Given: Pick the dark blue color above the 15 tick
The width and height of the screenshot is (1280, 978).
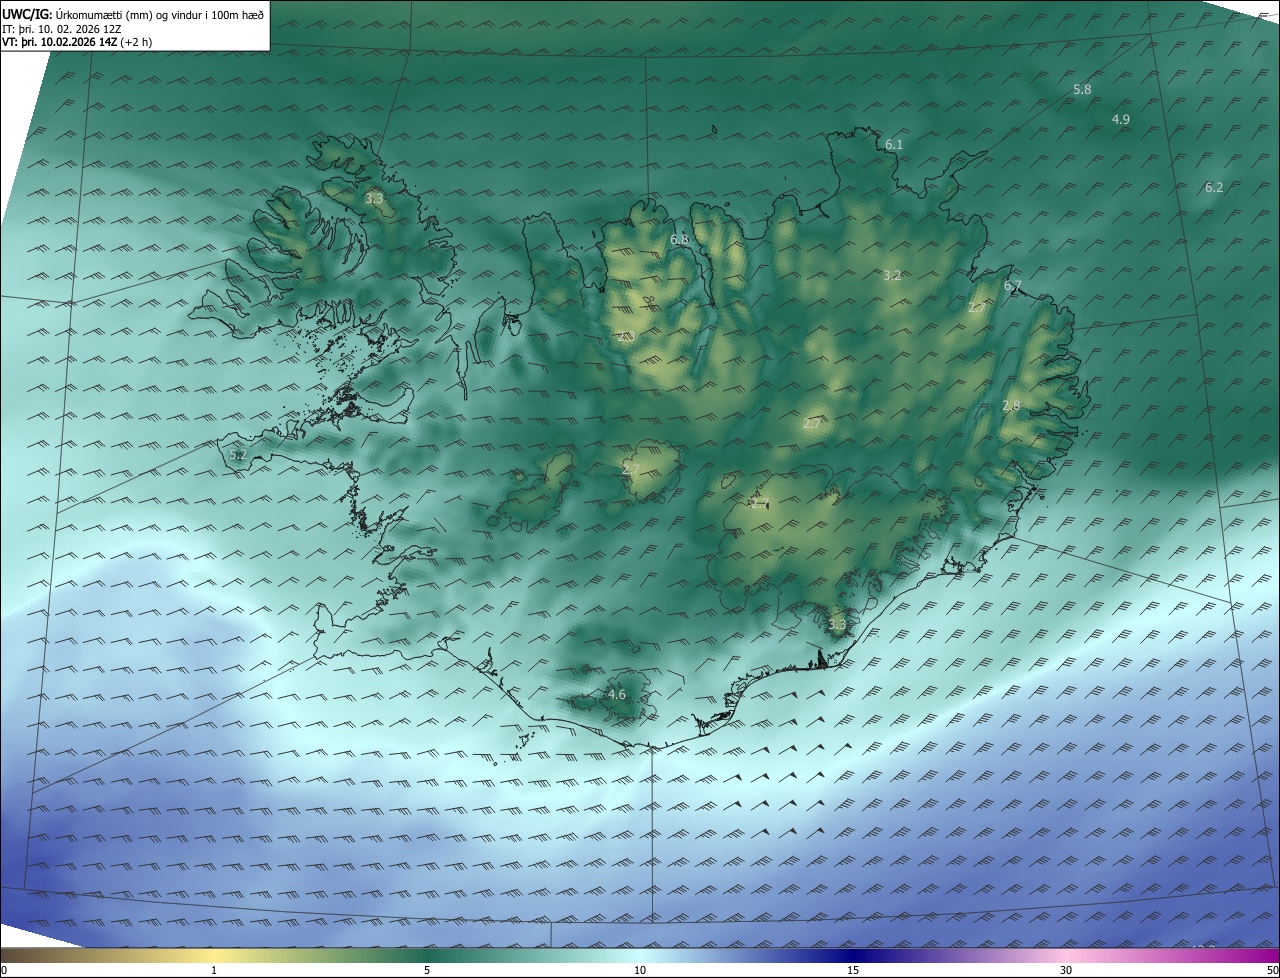Looking at the screenshot, I should coord(853,955).
